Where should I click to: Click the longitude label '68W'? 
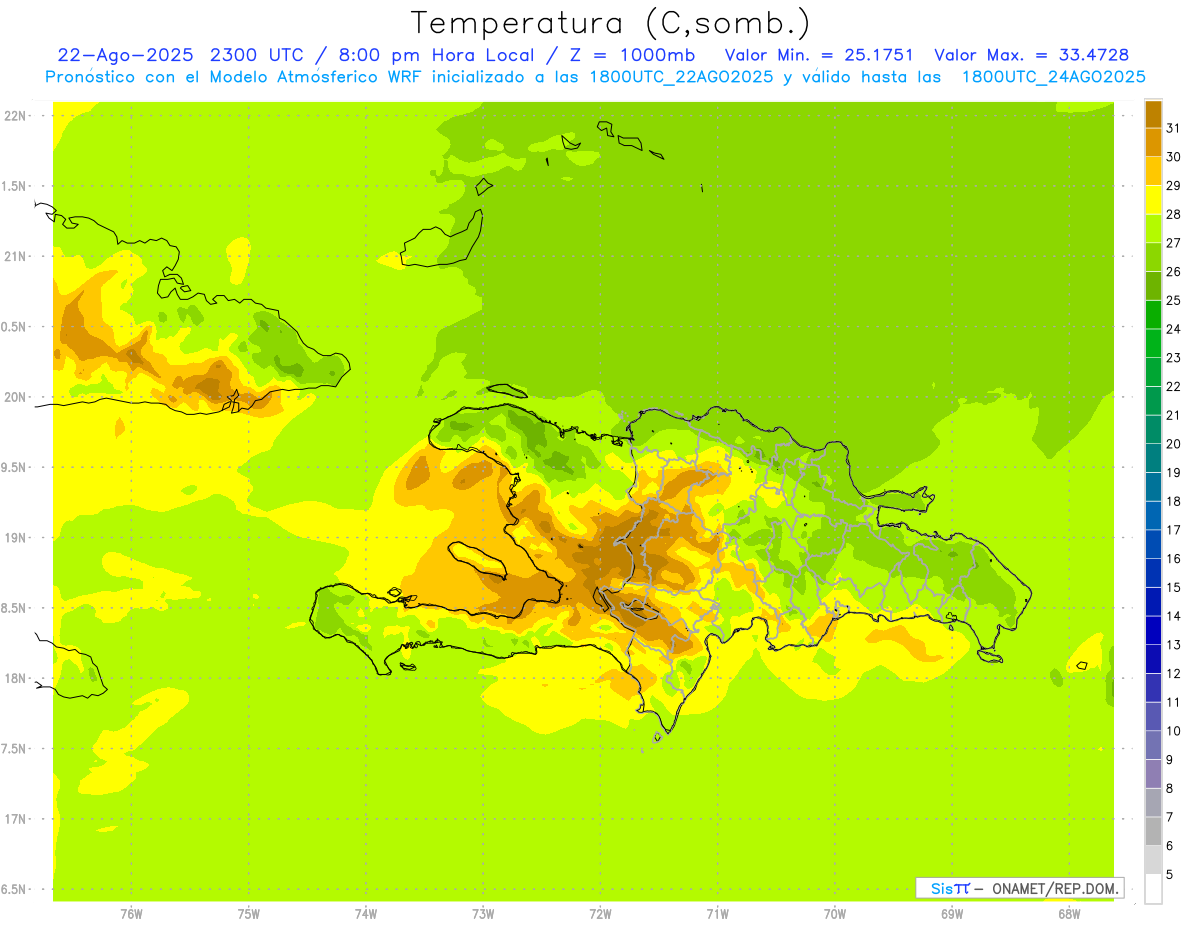coord(1069,914)
